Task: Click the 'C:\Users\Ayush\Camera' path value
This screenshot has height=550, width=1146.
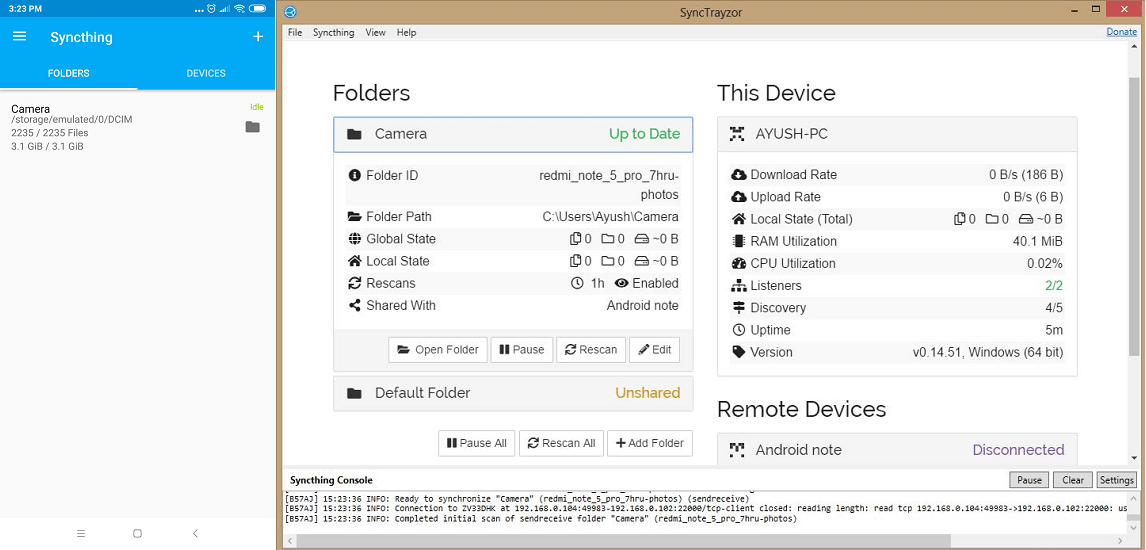Action: pos(610,217)
